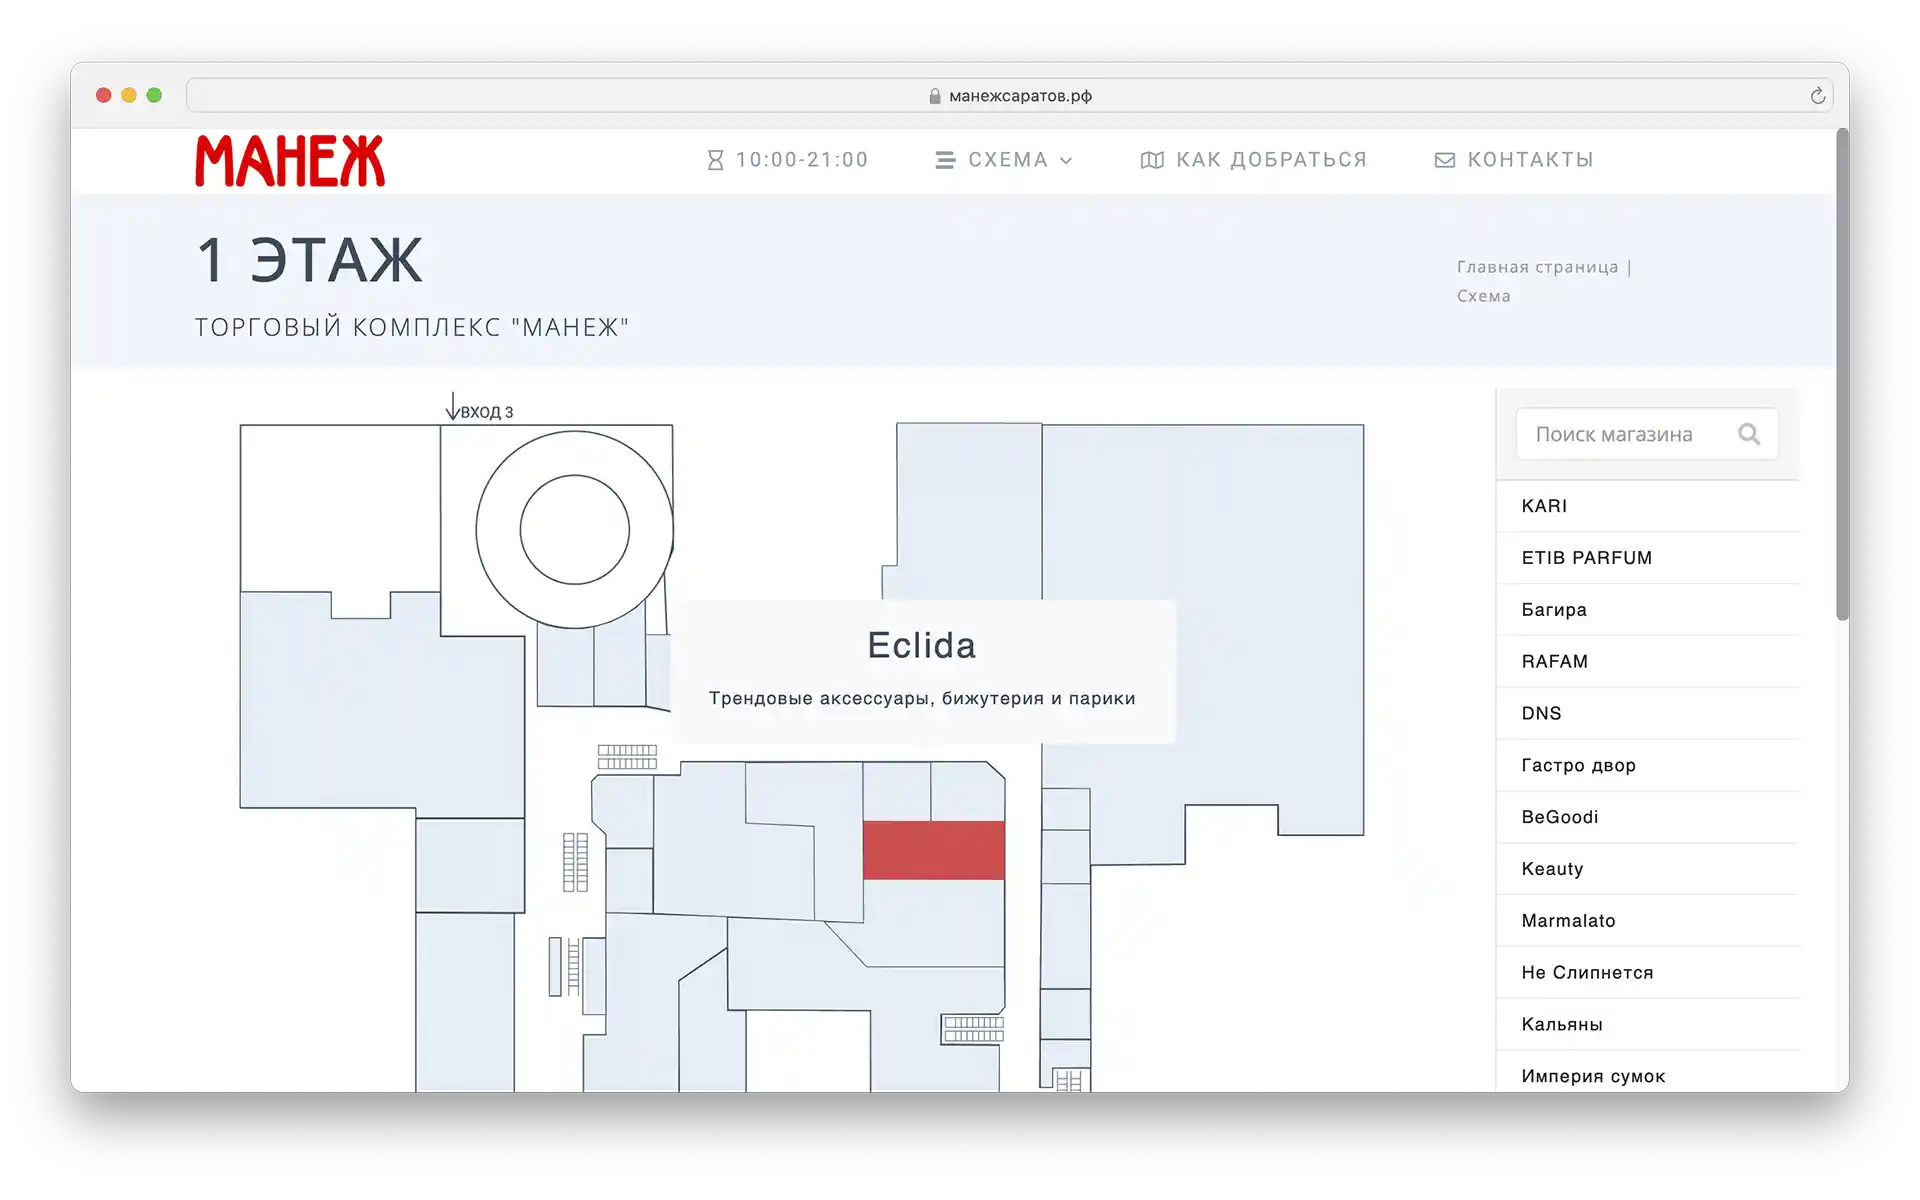Select BeGoodi in the store list
The height and width of the screenshot is (1200, 1920).
pyautogui.click(x=1648, y=817)
